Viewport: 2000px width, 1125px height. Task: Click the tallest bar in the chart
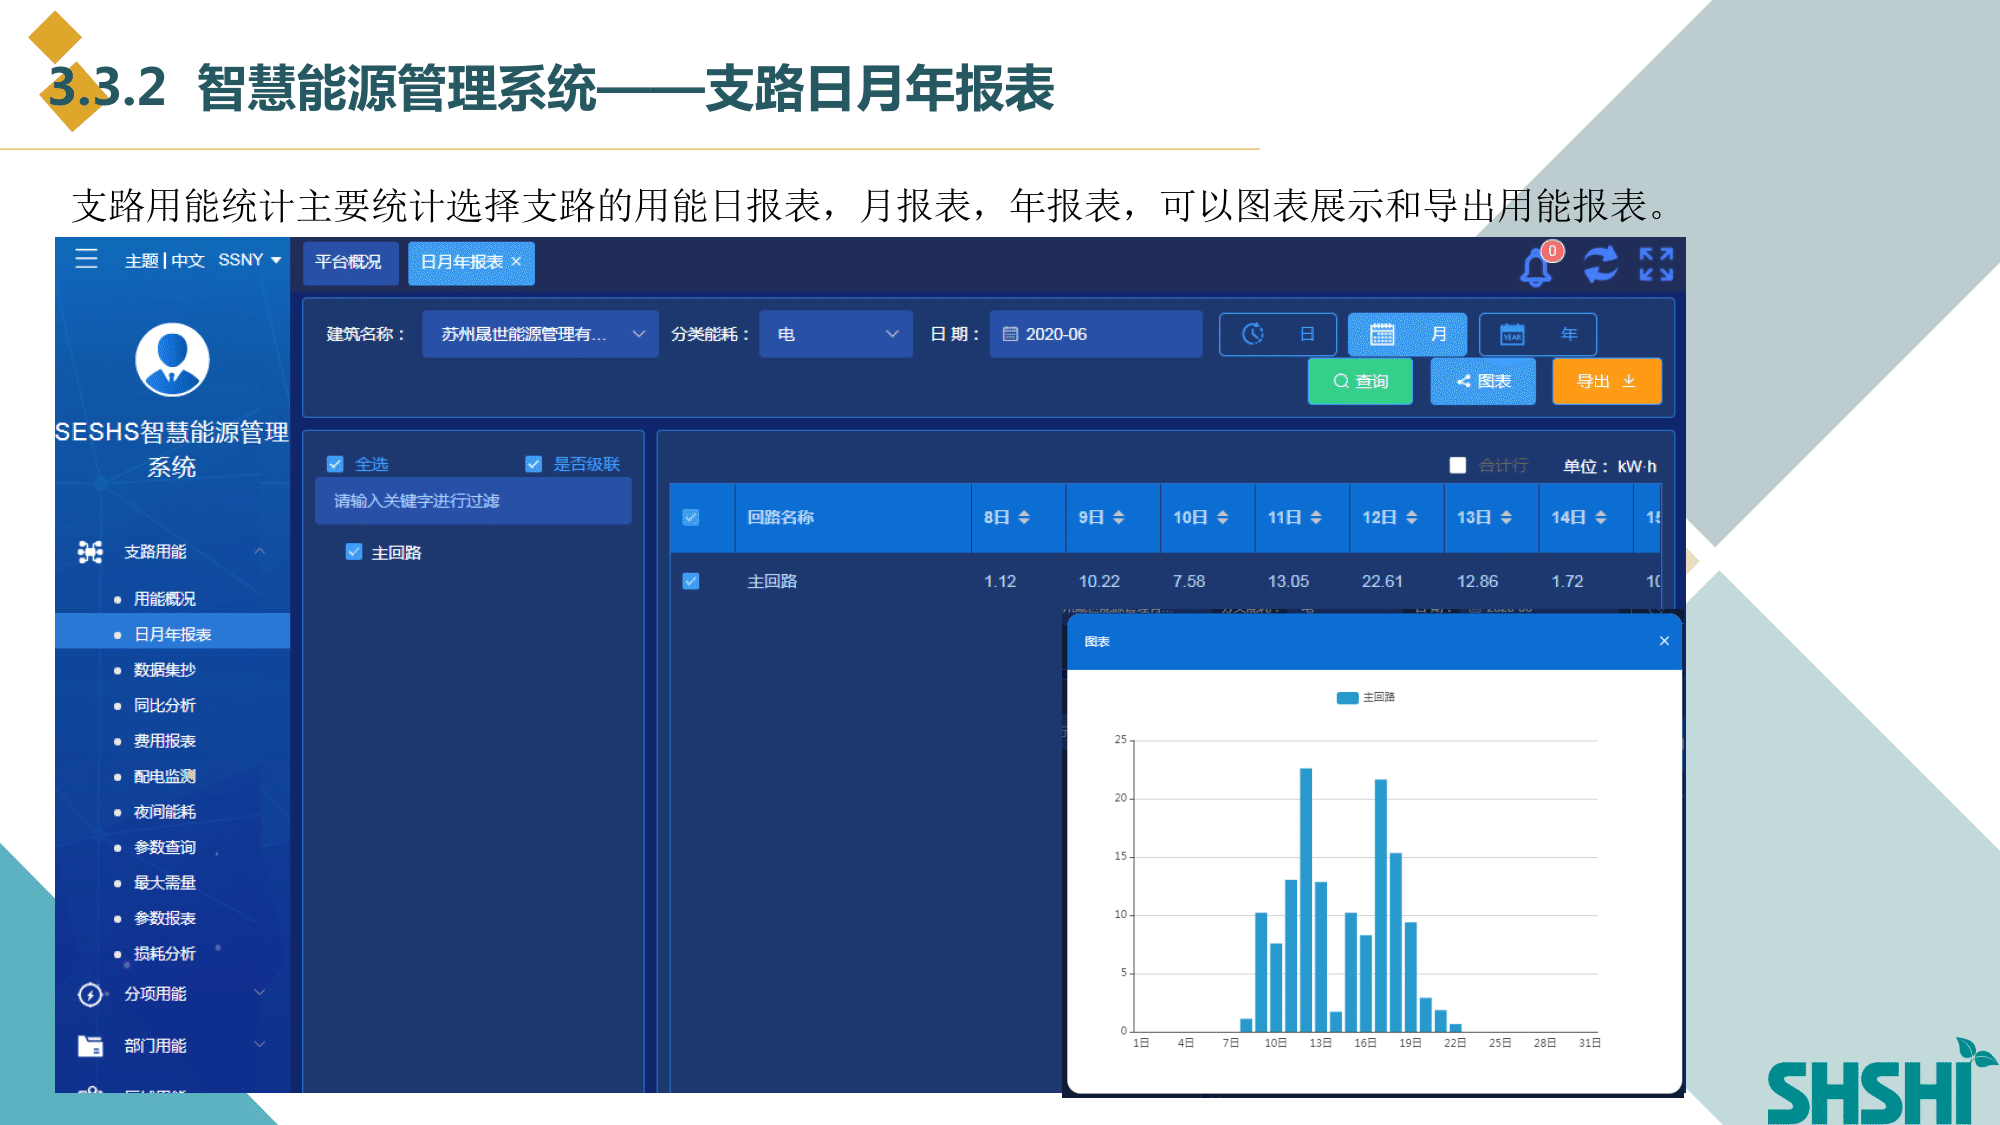(1306, 900)
